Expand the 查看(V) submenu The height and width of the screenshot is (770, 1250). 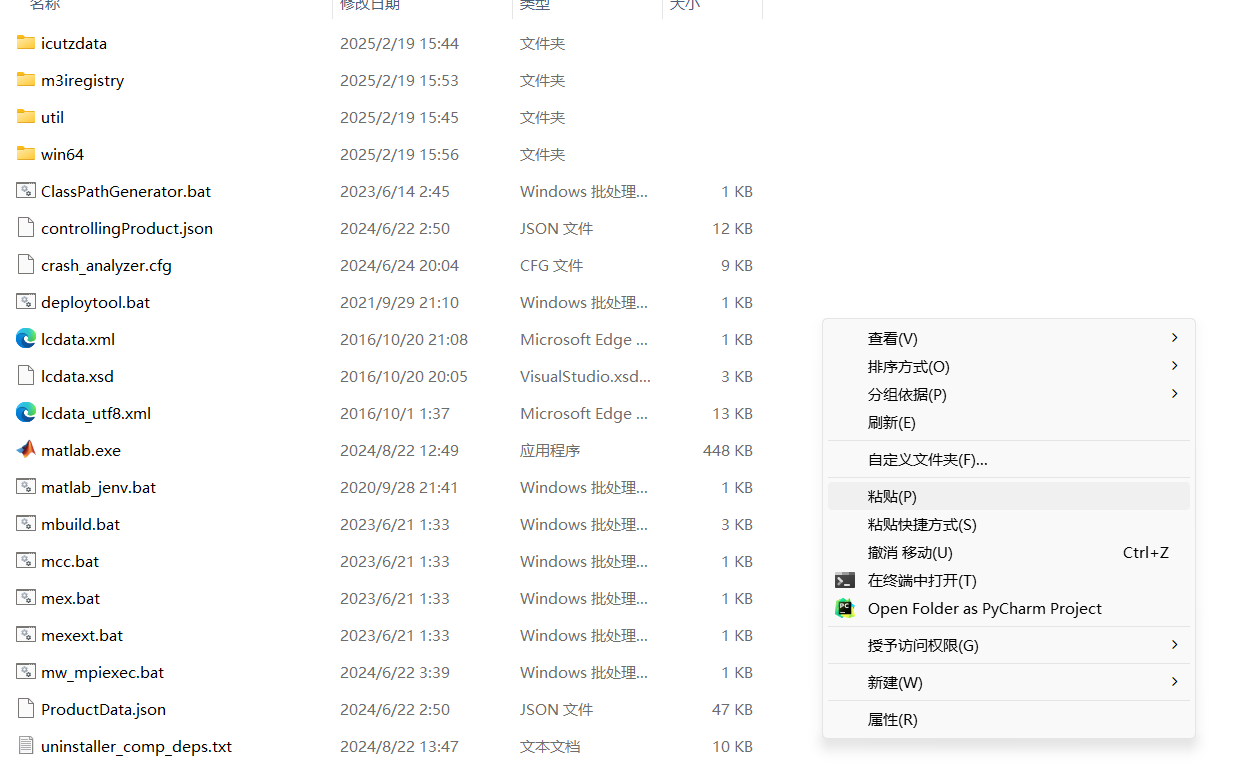click(x=893, y=338)
